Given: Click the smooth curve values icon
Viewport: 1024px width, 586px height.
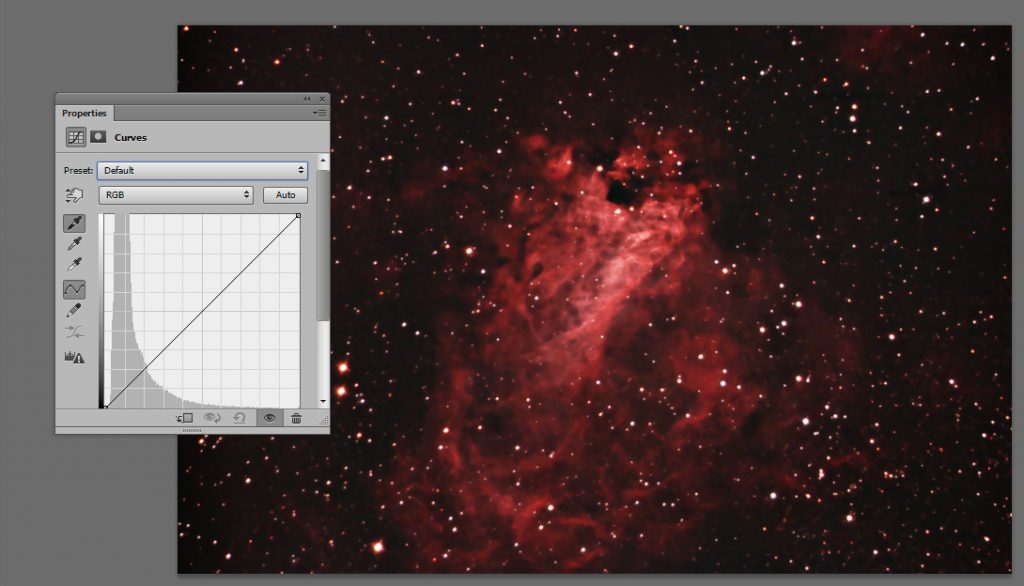Looking at the screenshot, I should 74,333.
